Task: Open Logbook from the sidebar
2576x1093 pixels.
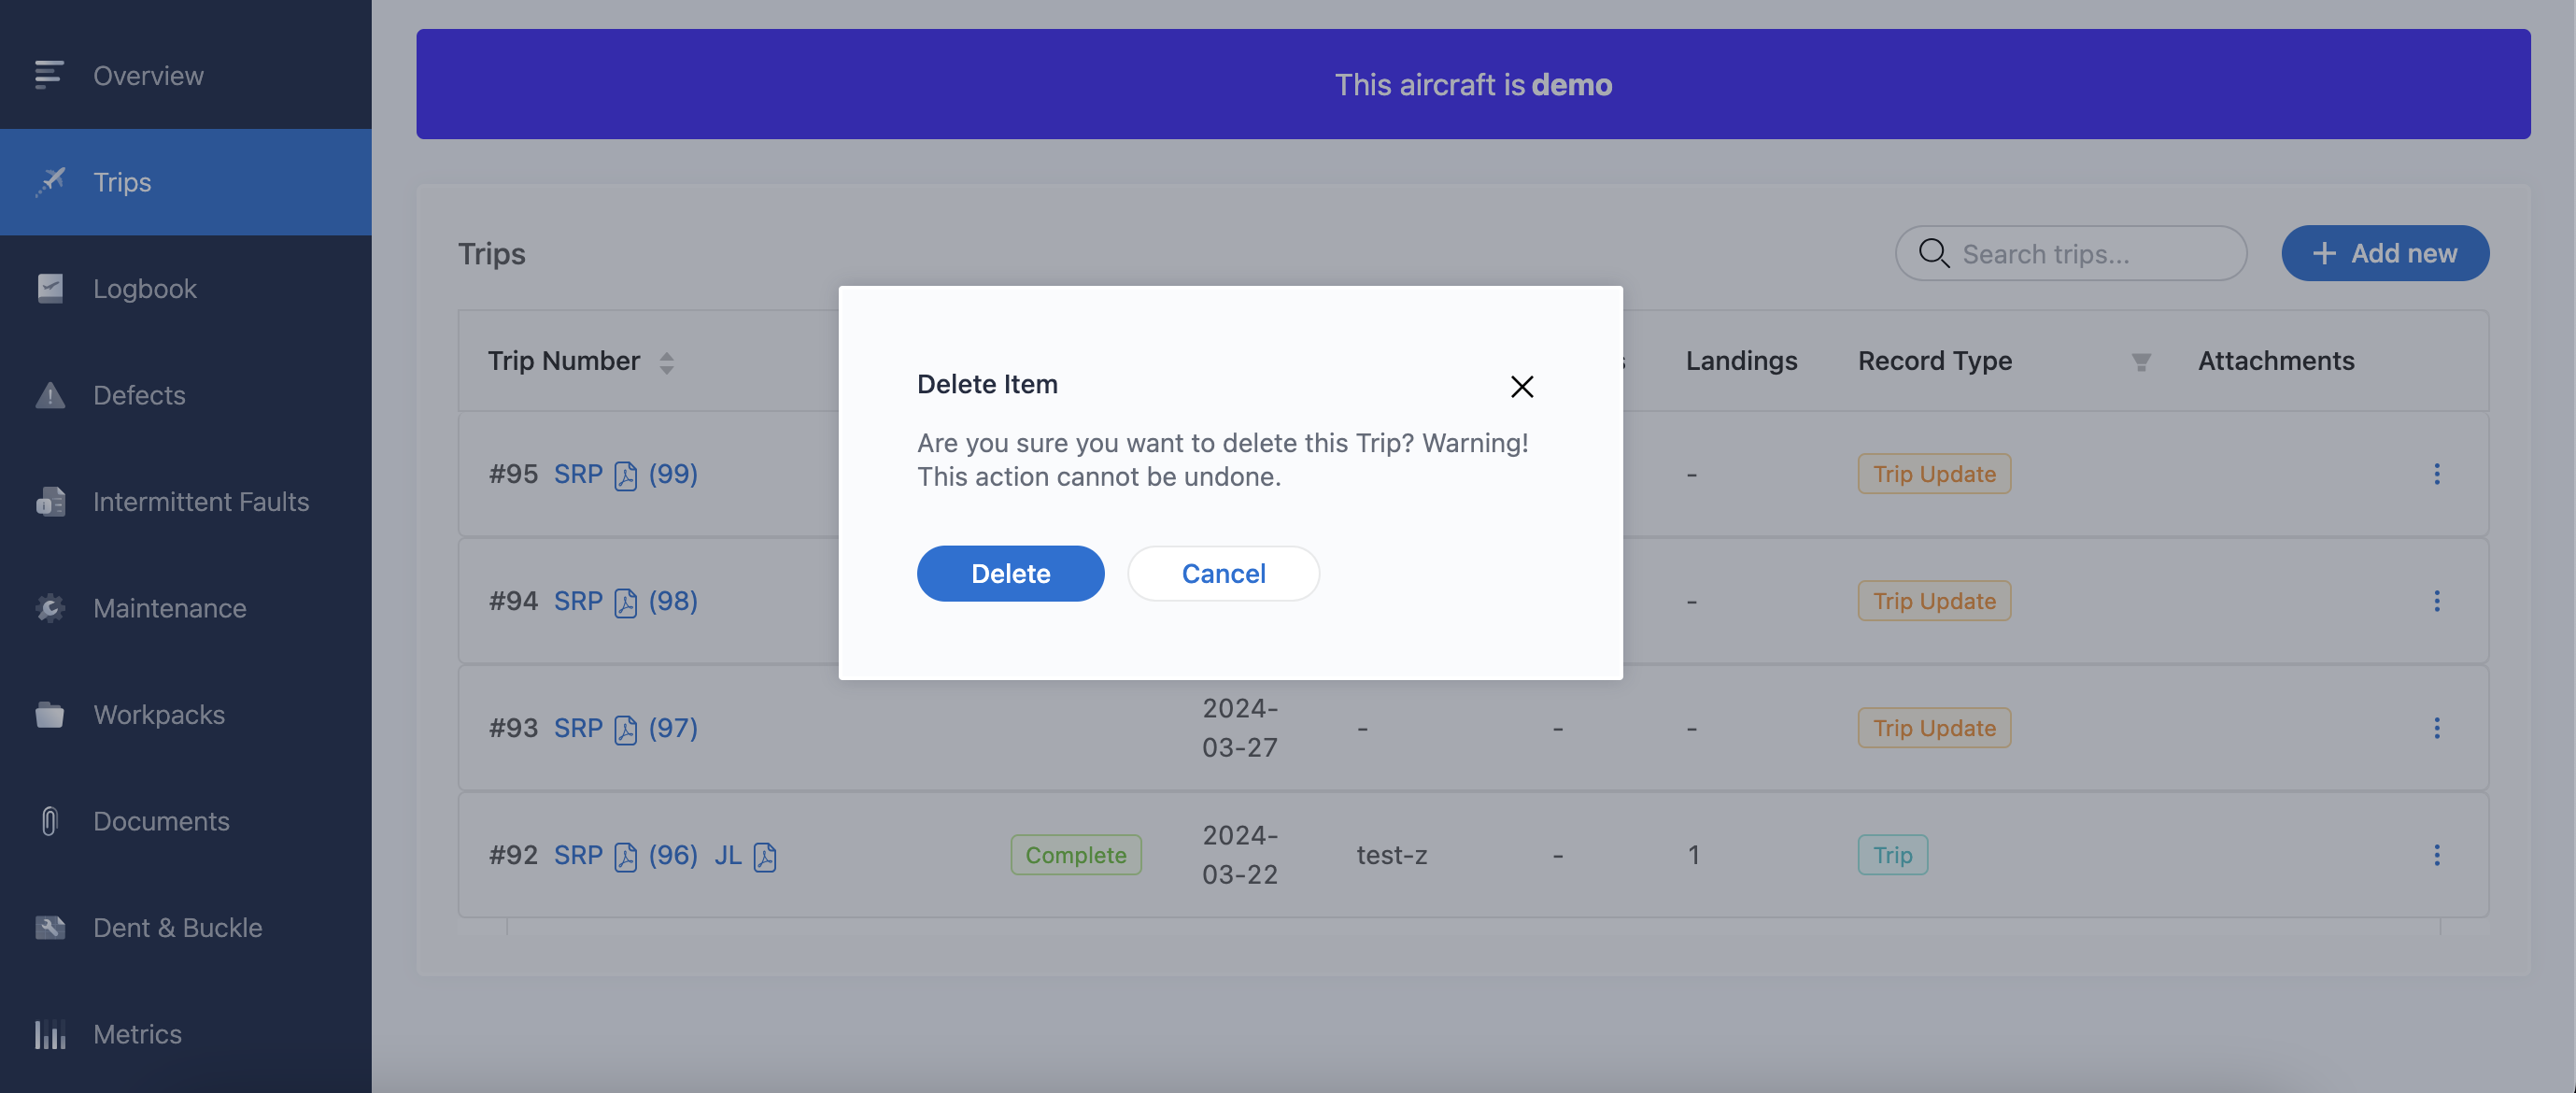Action: pyautogui.click(x=144, y=288)
